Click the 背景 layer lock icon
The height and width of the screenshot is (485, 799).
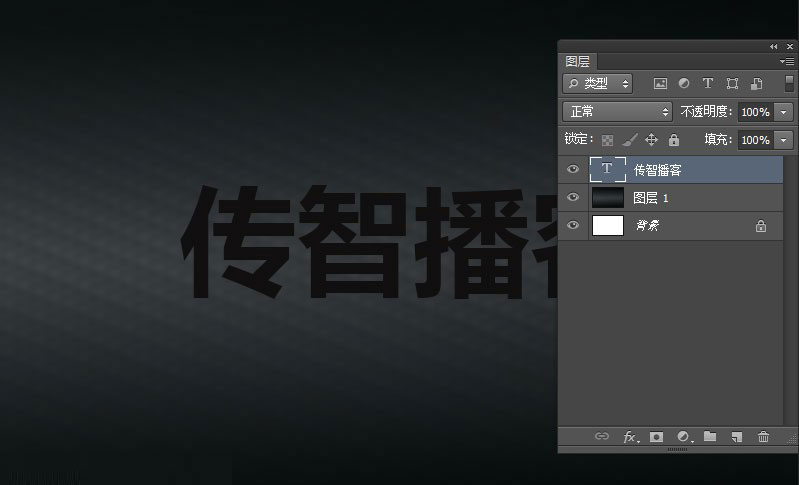point(761,226)
